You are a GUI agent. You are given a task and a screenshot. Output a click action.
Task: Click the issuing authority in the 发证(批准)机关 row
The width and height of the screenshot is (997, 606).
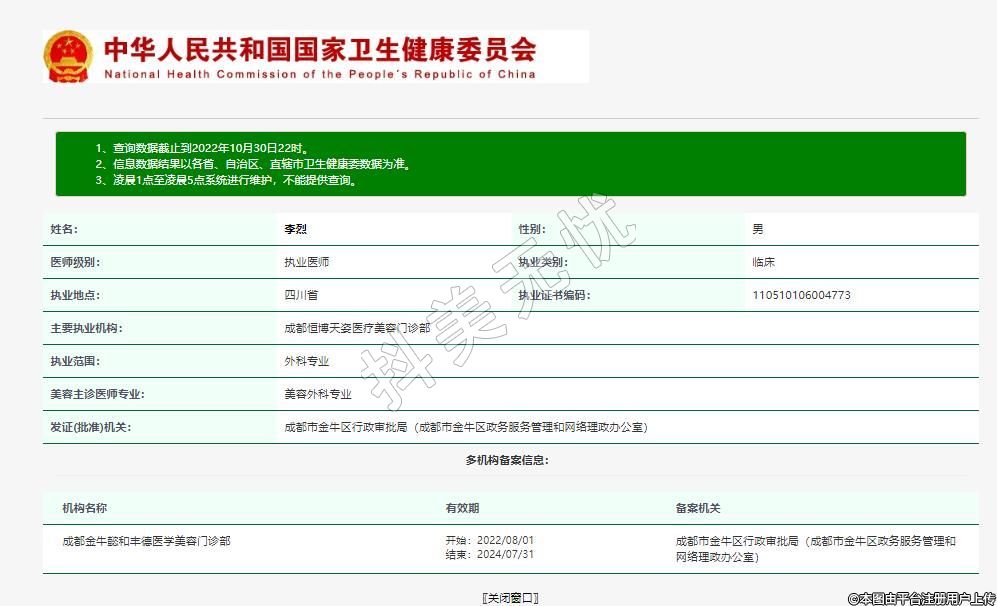(466, 427)
